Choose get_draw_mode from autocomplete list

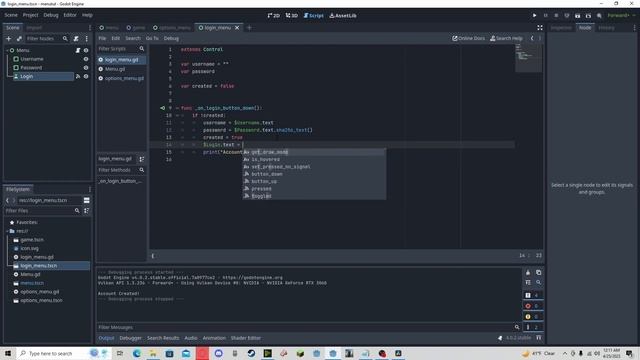[x=314, y=152]
